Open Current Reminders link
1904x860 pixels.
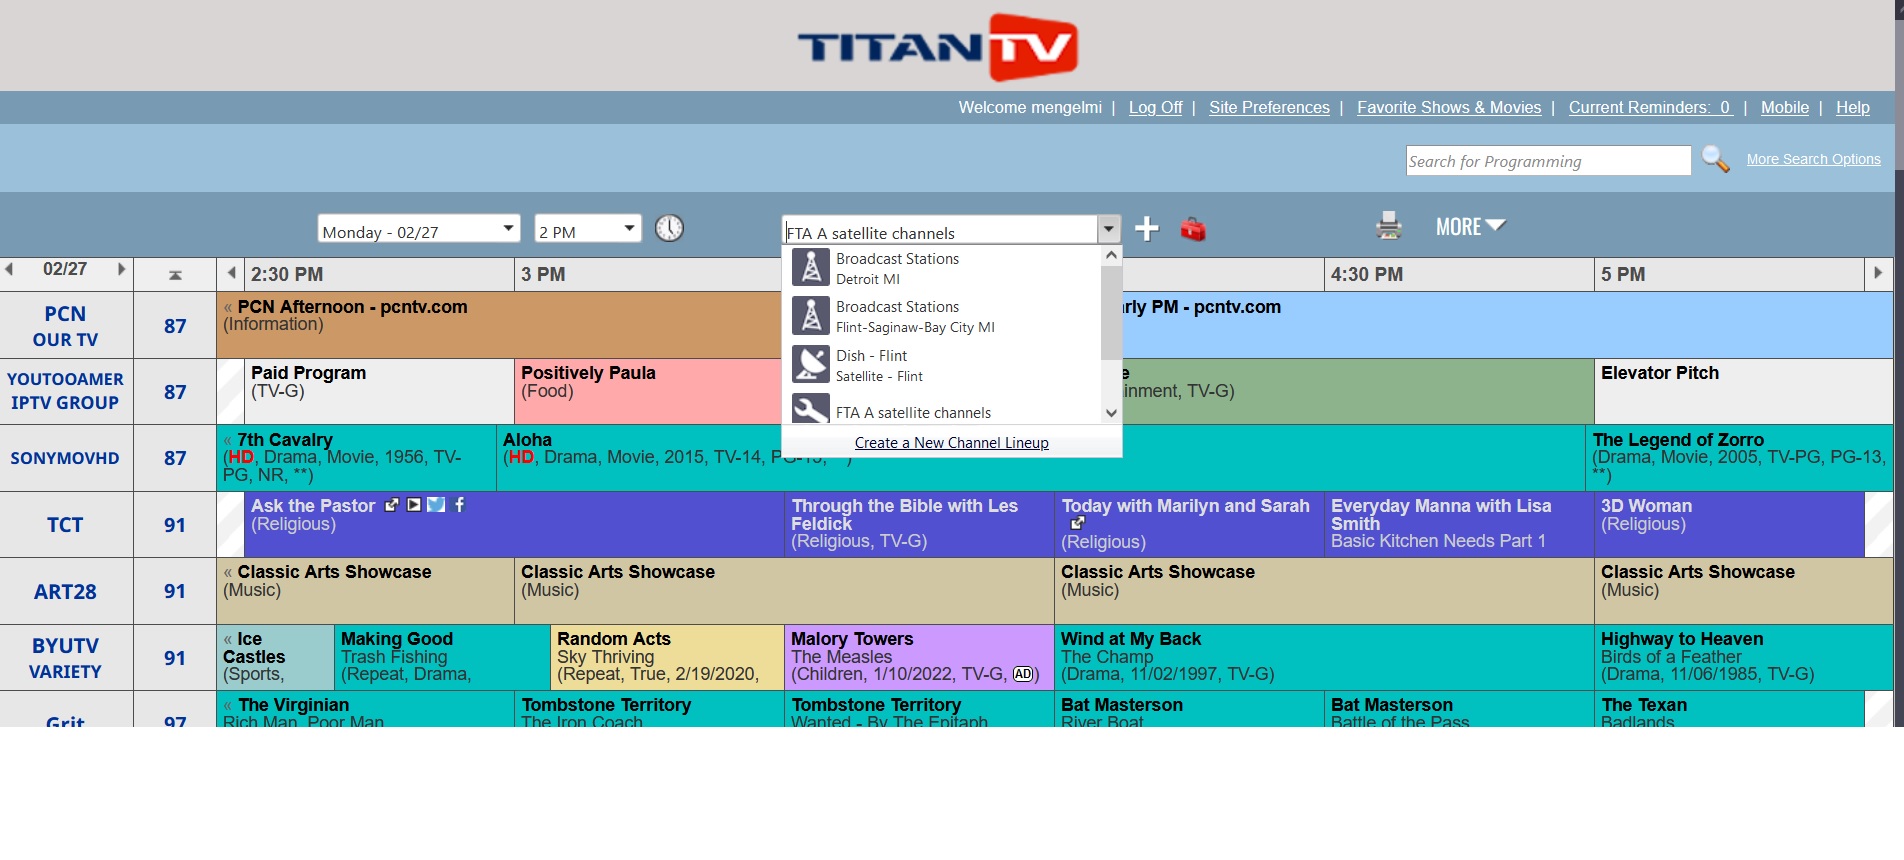[1650, 107]
